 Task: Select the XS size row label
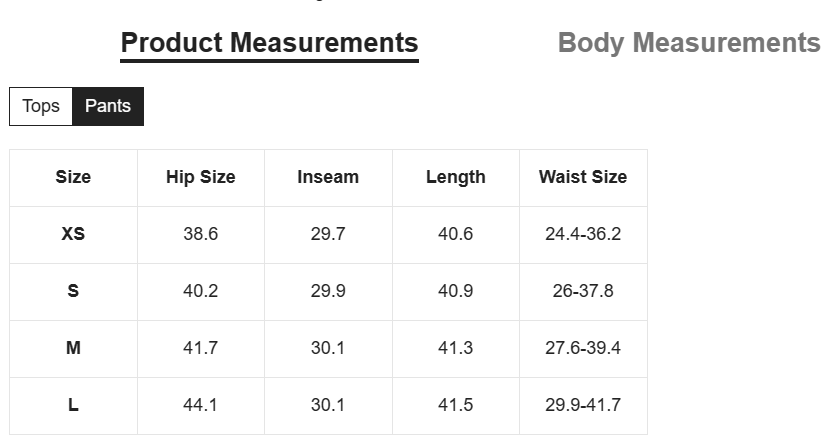(73, 234)
